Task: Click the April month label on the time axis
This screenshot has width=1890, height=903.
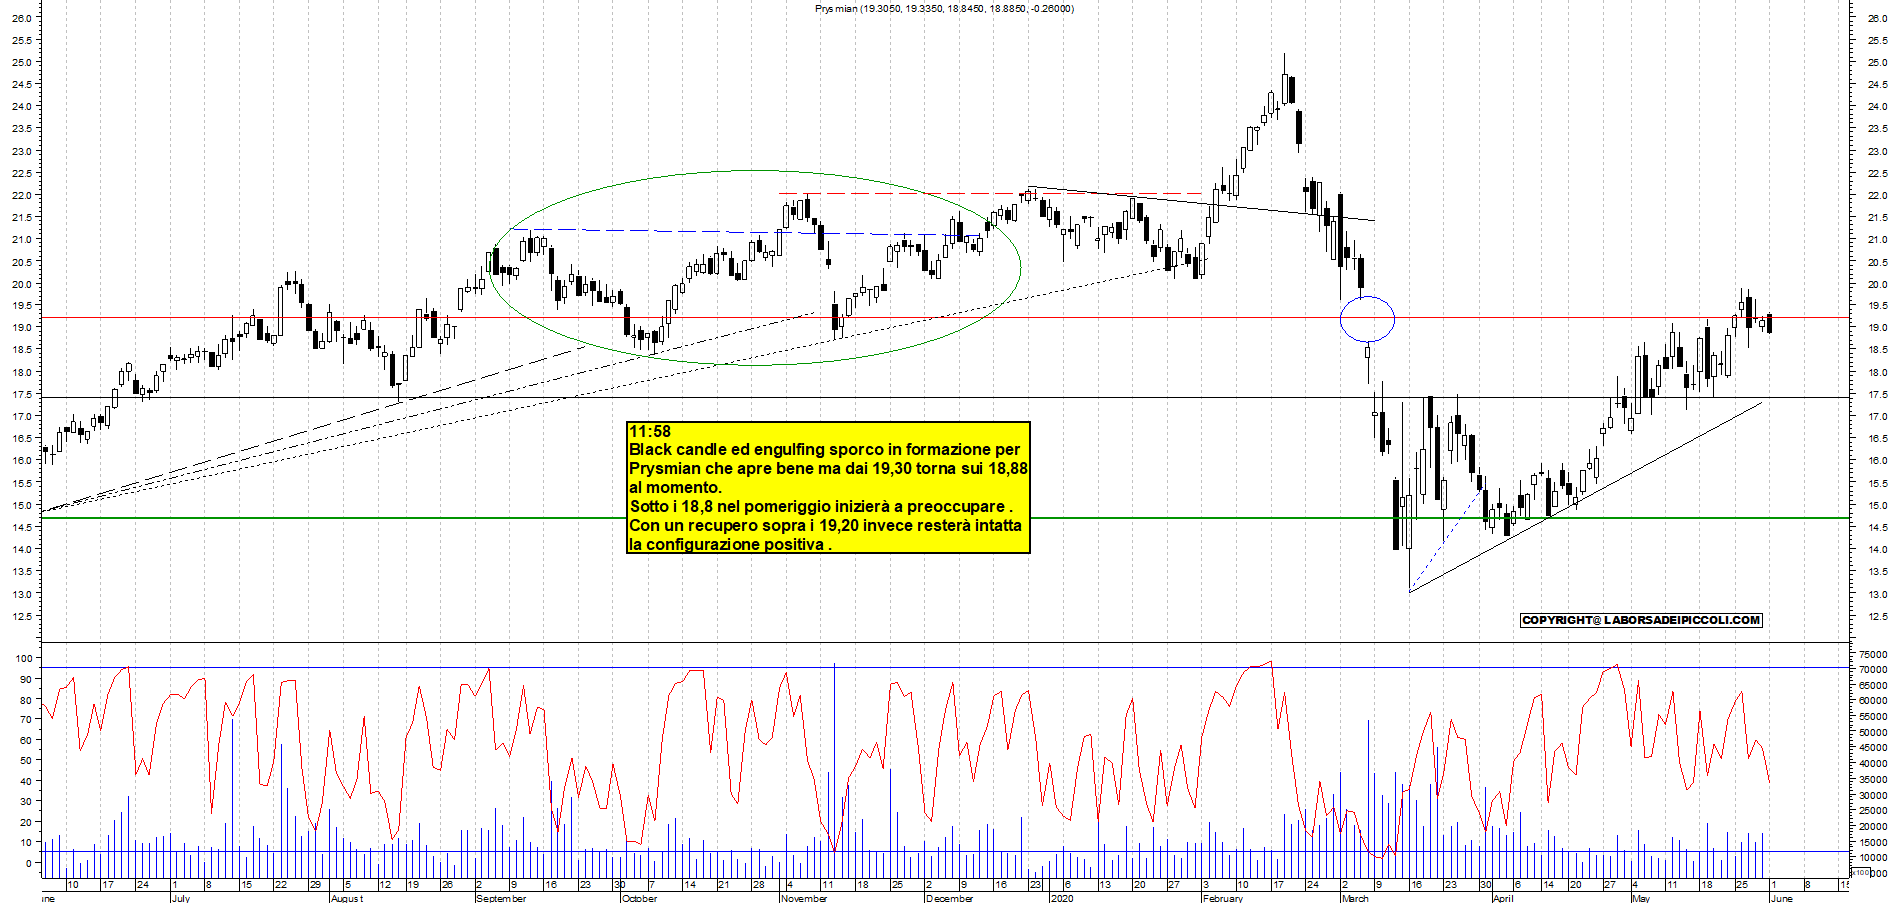Action: [x=1503, y=898]
